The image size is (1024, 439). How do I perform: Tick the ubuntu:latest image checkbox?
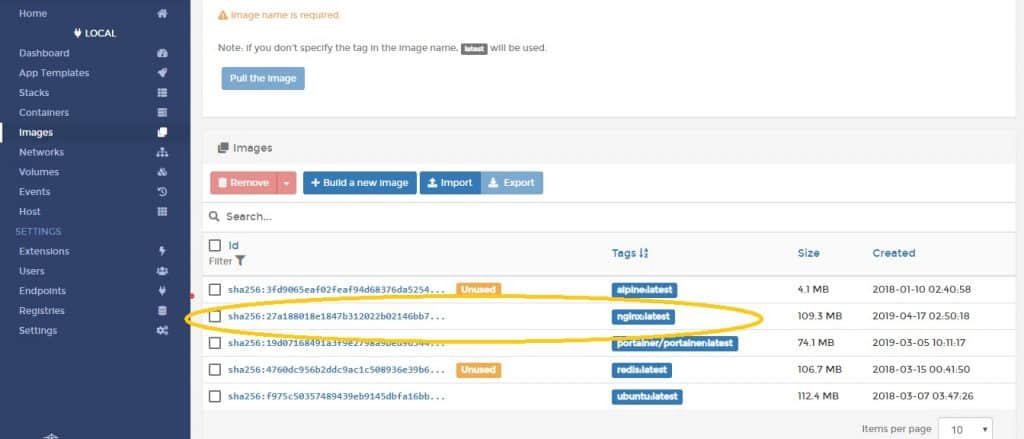(x=214, y=396)
